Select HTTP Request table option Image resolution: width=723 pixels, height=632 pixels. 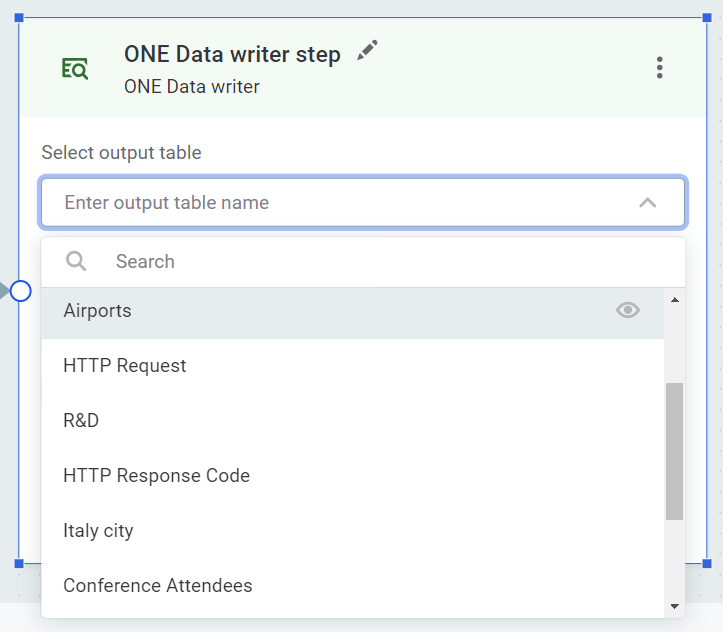[x=125, y=366]
